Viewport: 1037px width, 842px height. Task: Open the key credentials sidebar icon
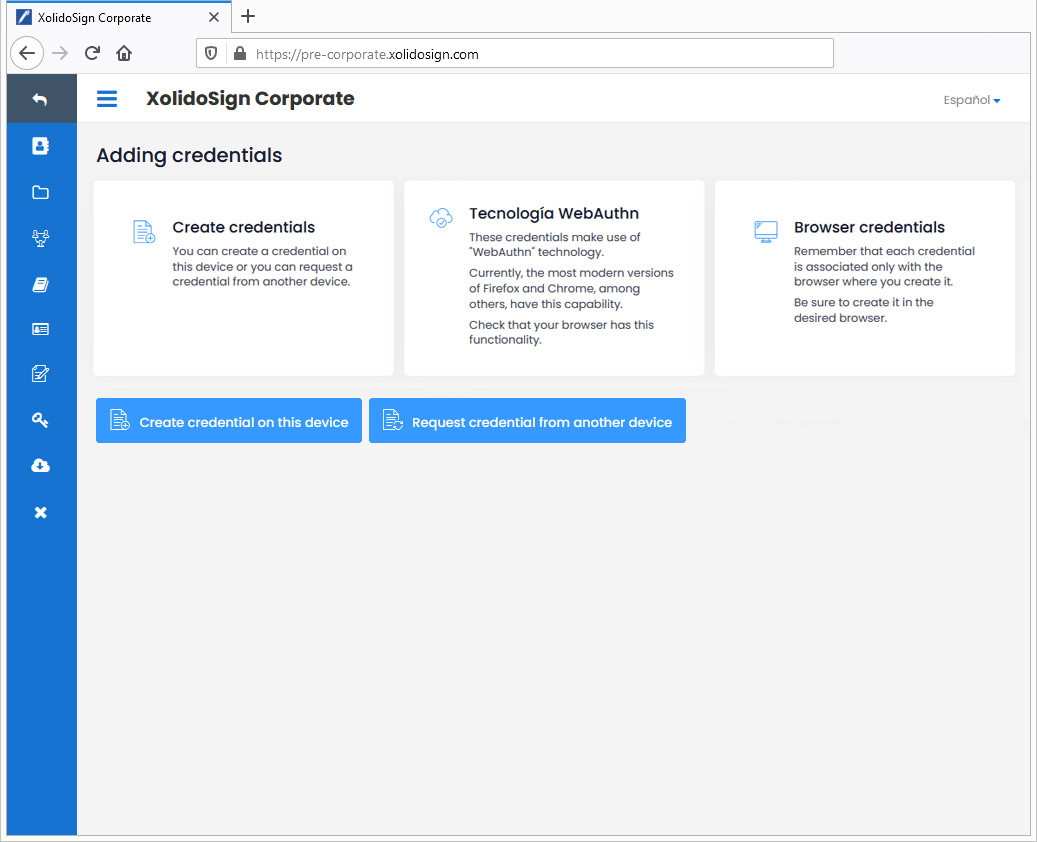40,420
